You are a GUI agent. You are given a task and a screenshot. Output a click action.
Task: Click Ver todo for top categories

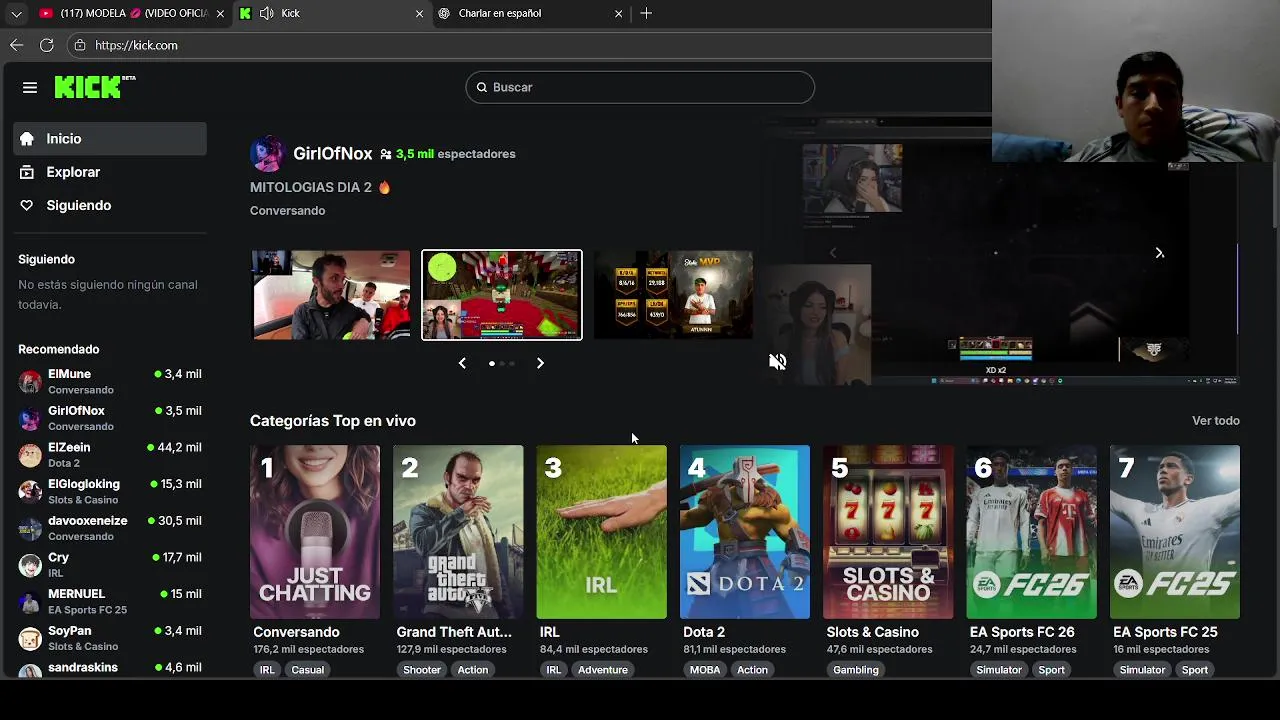click(1216, 421)
